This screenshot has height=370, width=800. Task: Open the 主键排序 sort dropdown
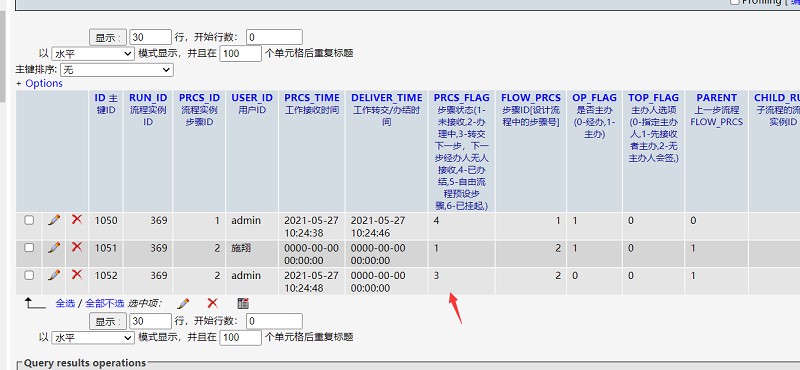(117, 70)
